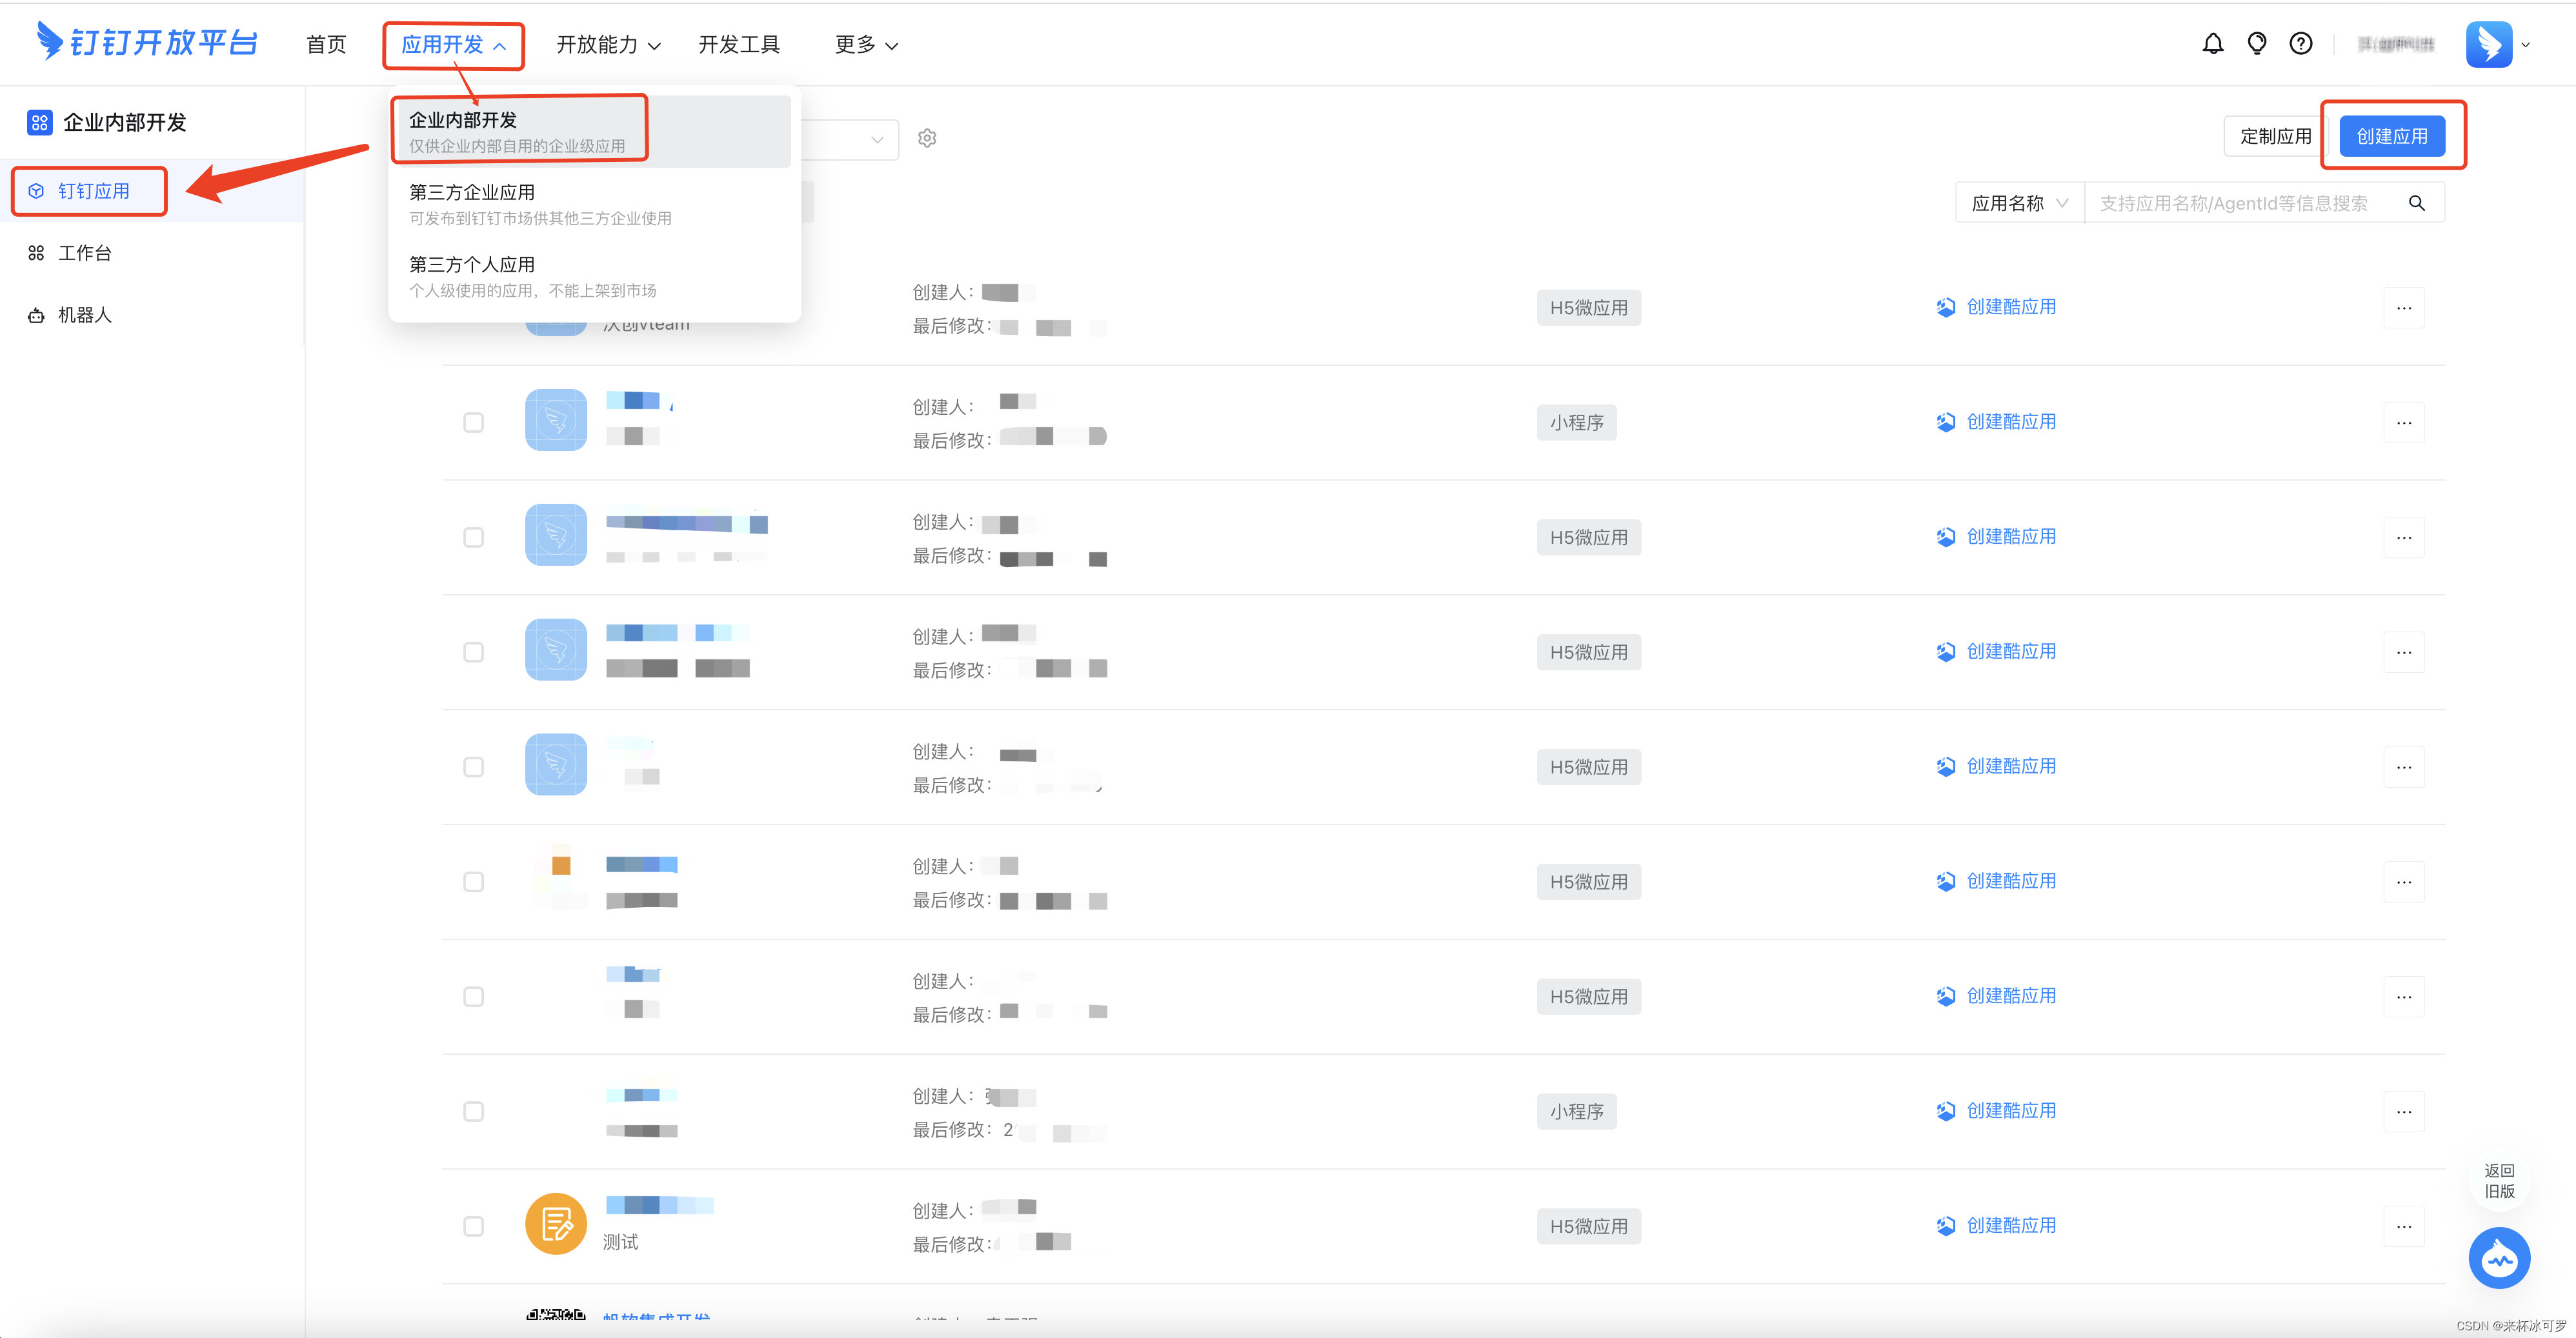Click the 钉钉开放平台 logo
Viewport: 2576px width, 1338px height.
click(x=146, y=42)
